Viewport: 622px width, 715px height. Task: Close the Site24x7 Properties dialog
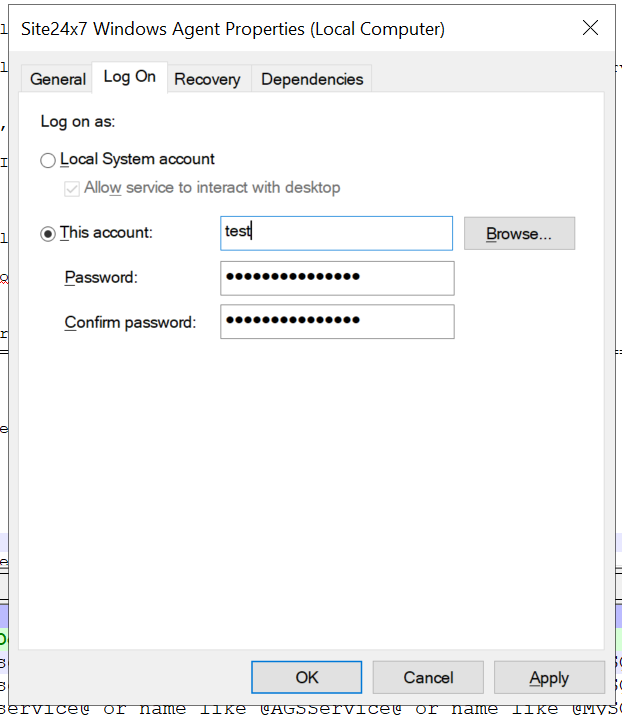pos(590,28)
